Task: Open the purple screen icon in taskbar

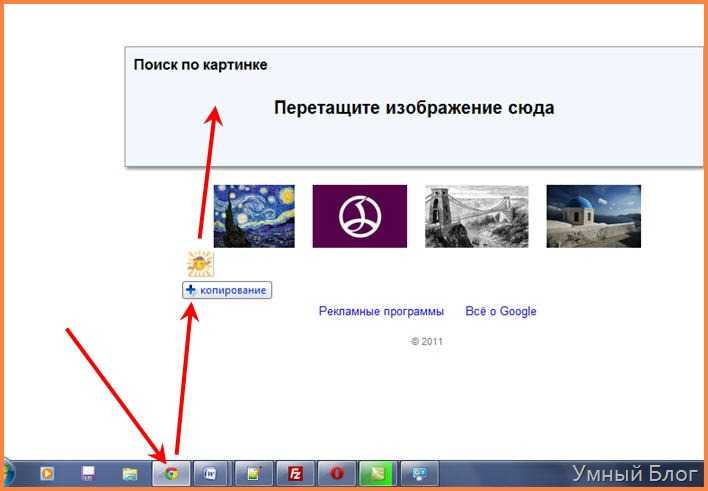Action: coord(88,473)
